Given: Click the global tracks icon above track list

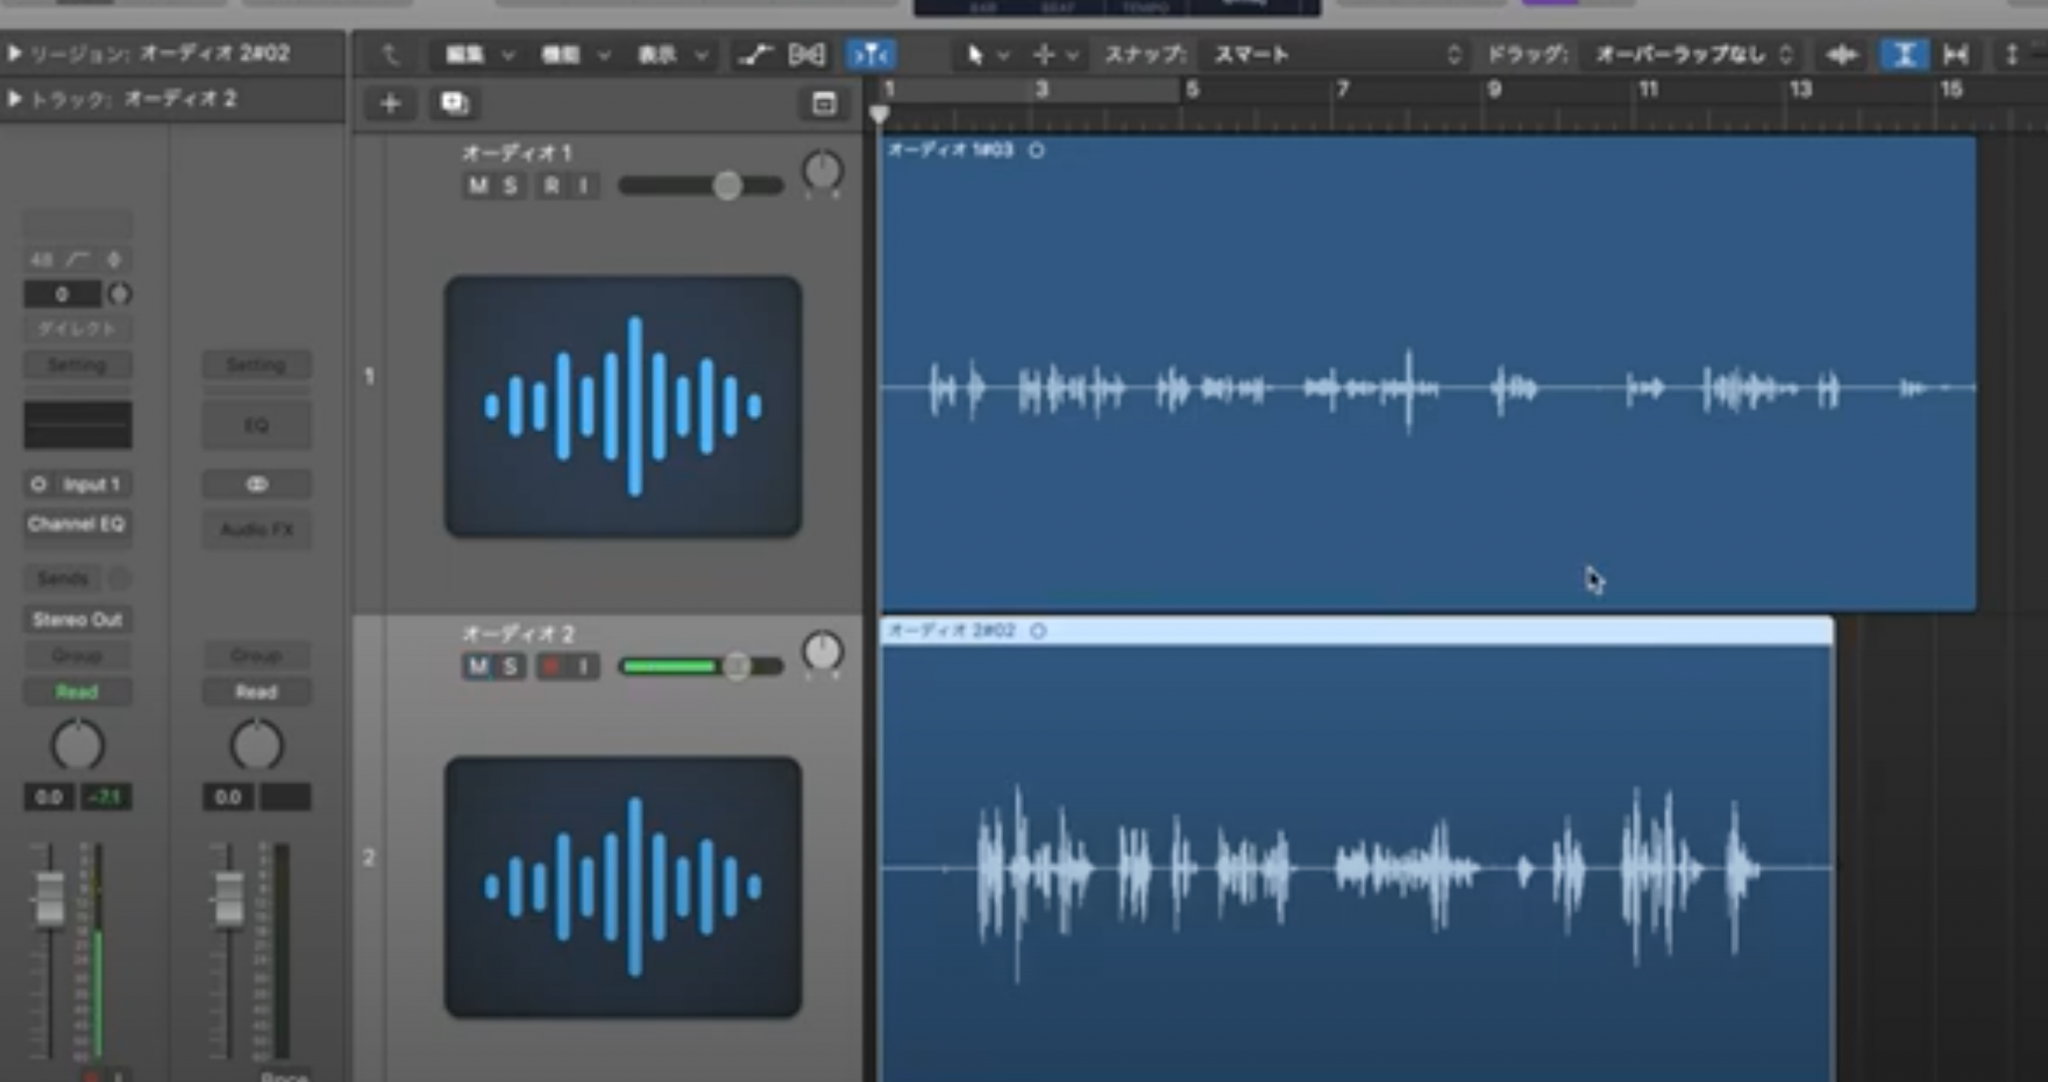Looking at the screenshot, I should coord(823,104).
